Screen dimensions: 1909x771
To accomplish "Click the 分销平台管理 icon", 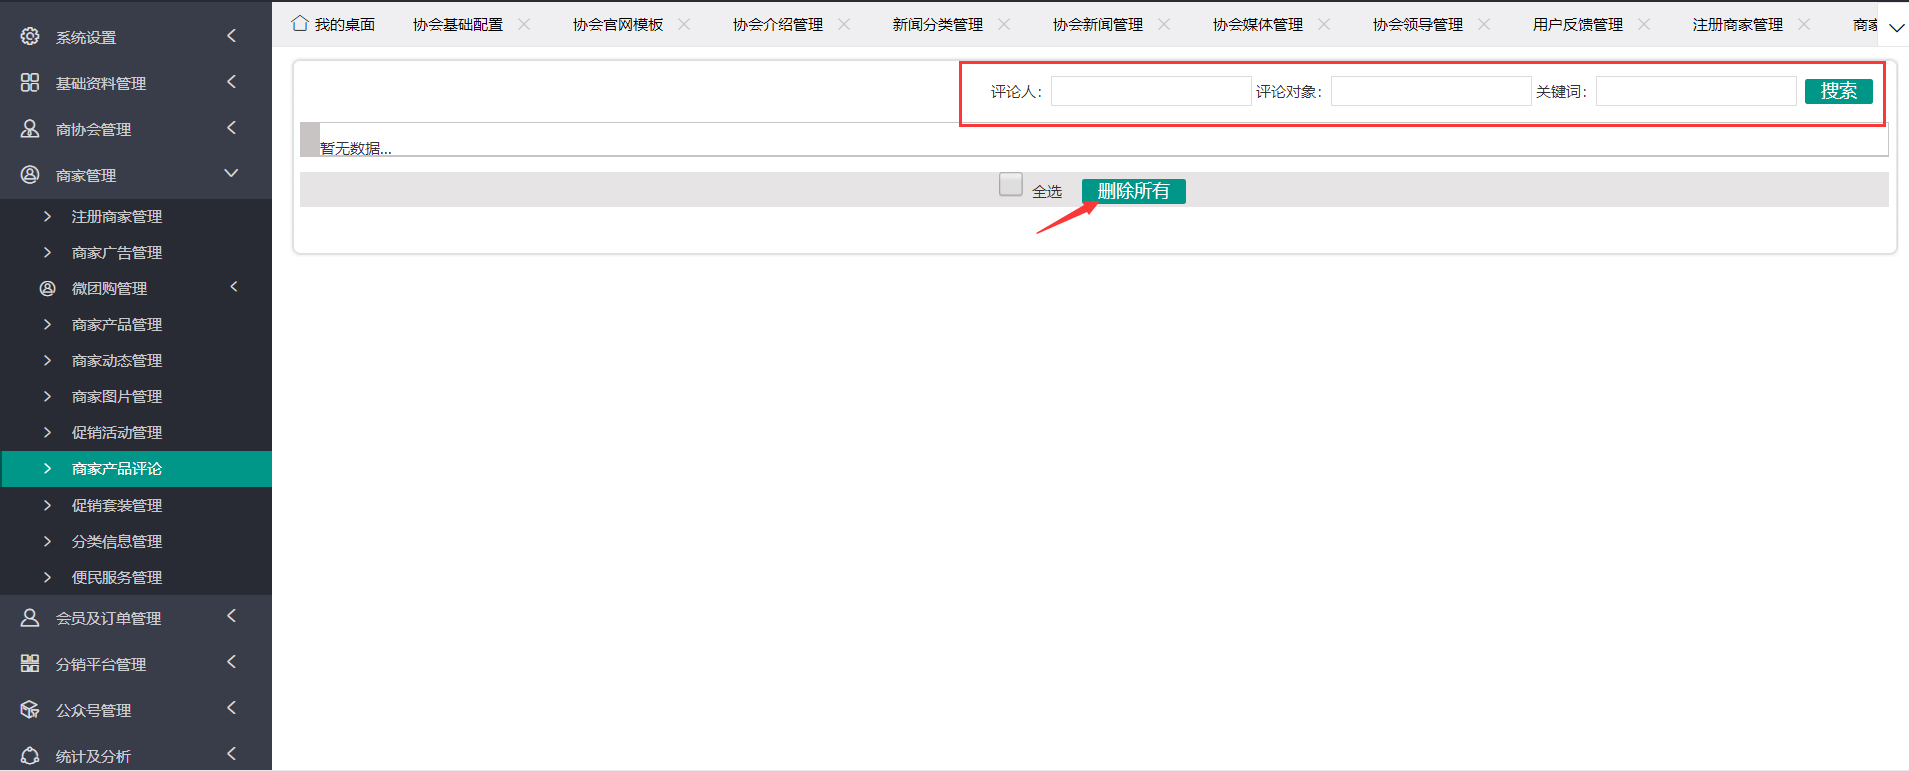I will point(30,664).
